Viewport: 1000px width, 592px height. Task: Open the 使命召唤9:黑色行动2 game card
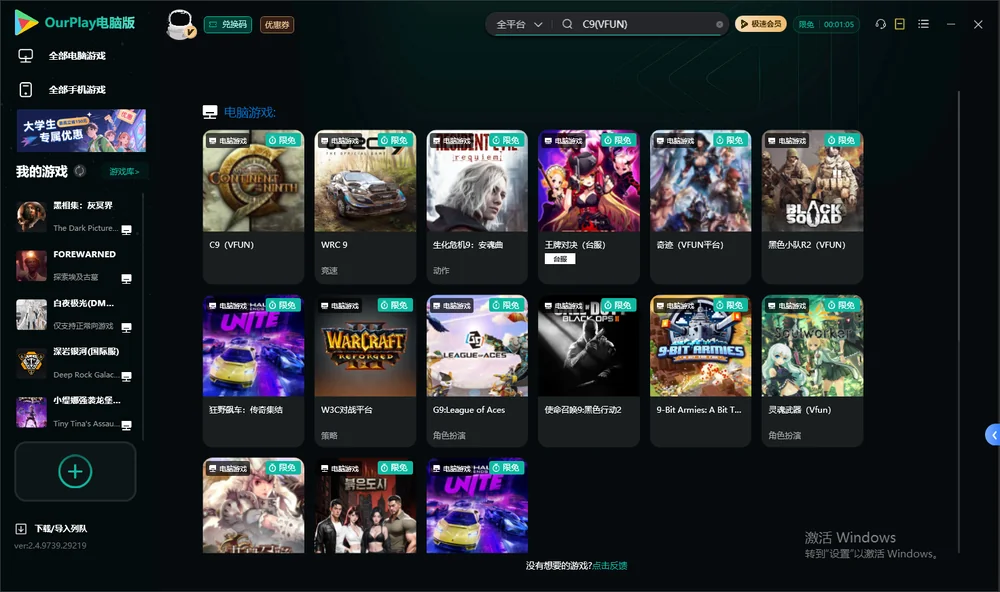pos(589,371)
